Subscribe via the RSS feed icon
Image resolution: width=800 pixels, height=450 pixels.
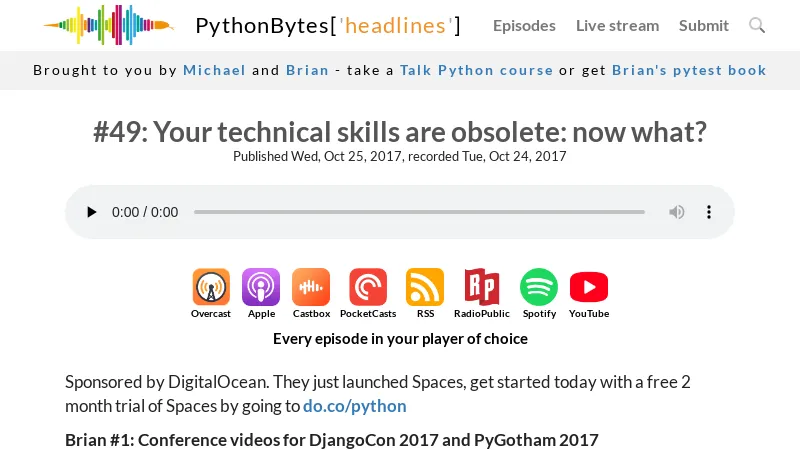click(x=425, y=287)
